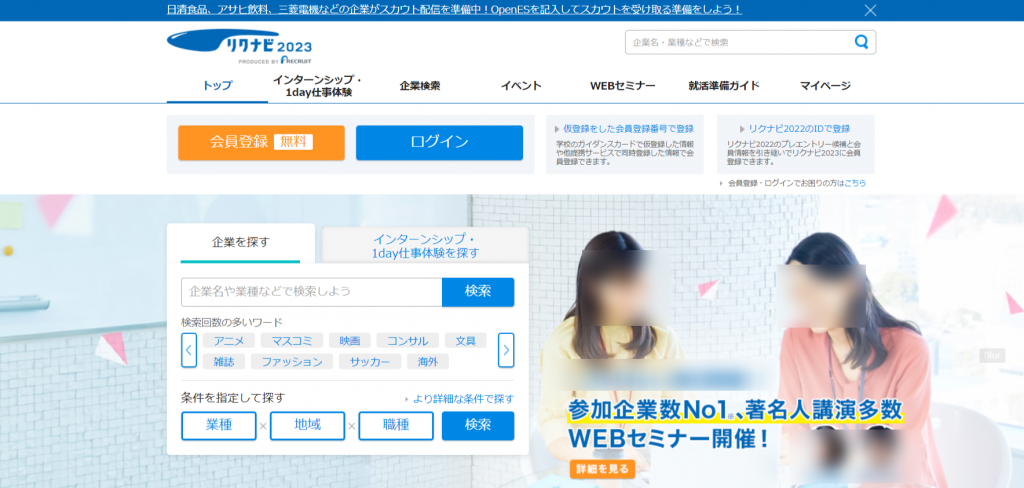The width and height of the screenshot is (1024, 488).
Task: Go to マイページ menu item
Action: point(825,86)
